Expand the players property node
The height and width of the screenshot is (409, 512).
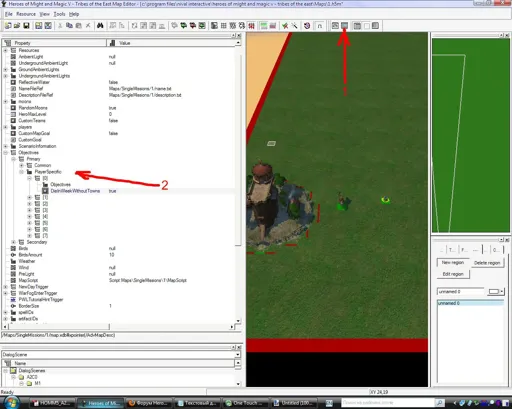click(x=6, y=127)
